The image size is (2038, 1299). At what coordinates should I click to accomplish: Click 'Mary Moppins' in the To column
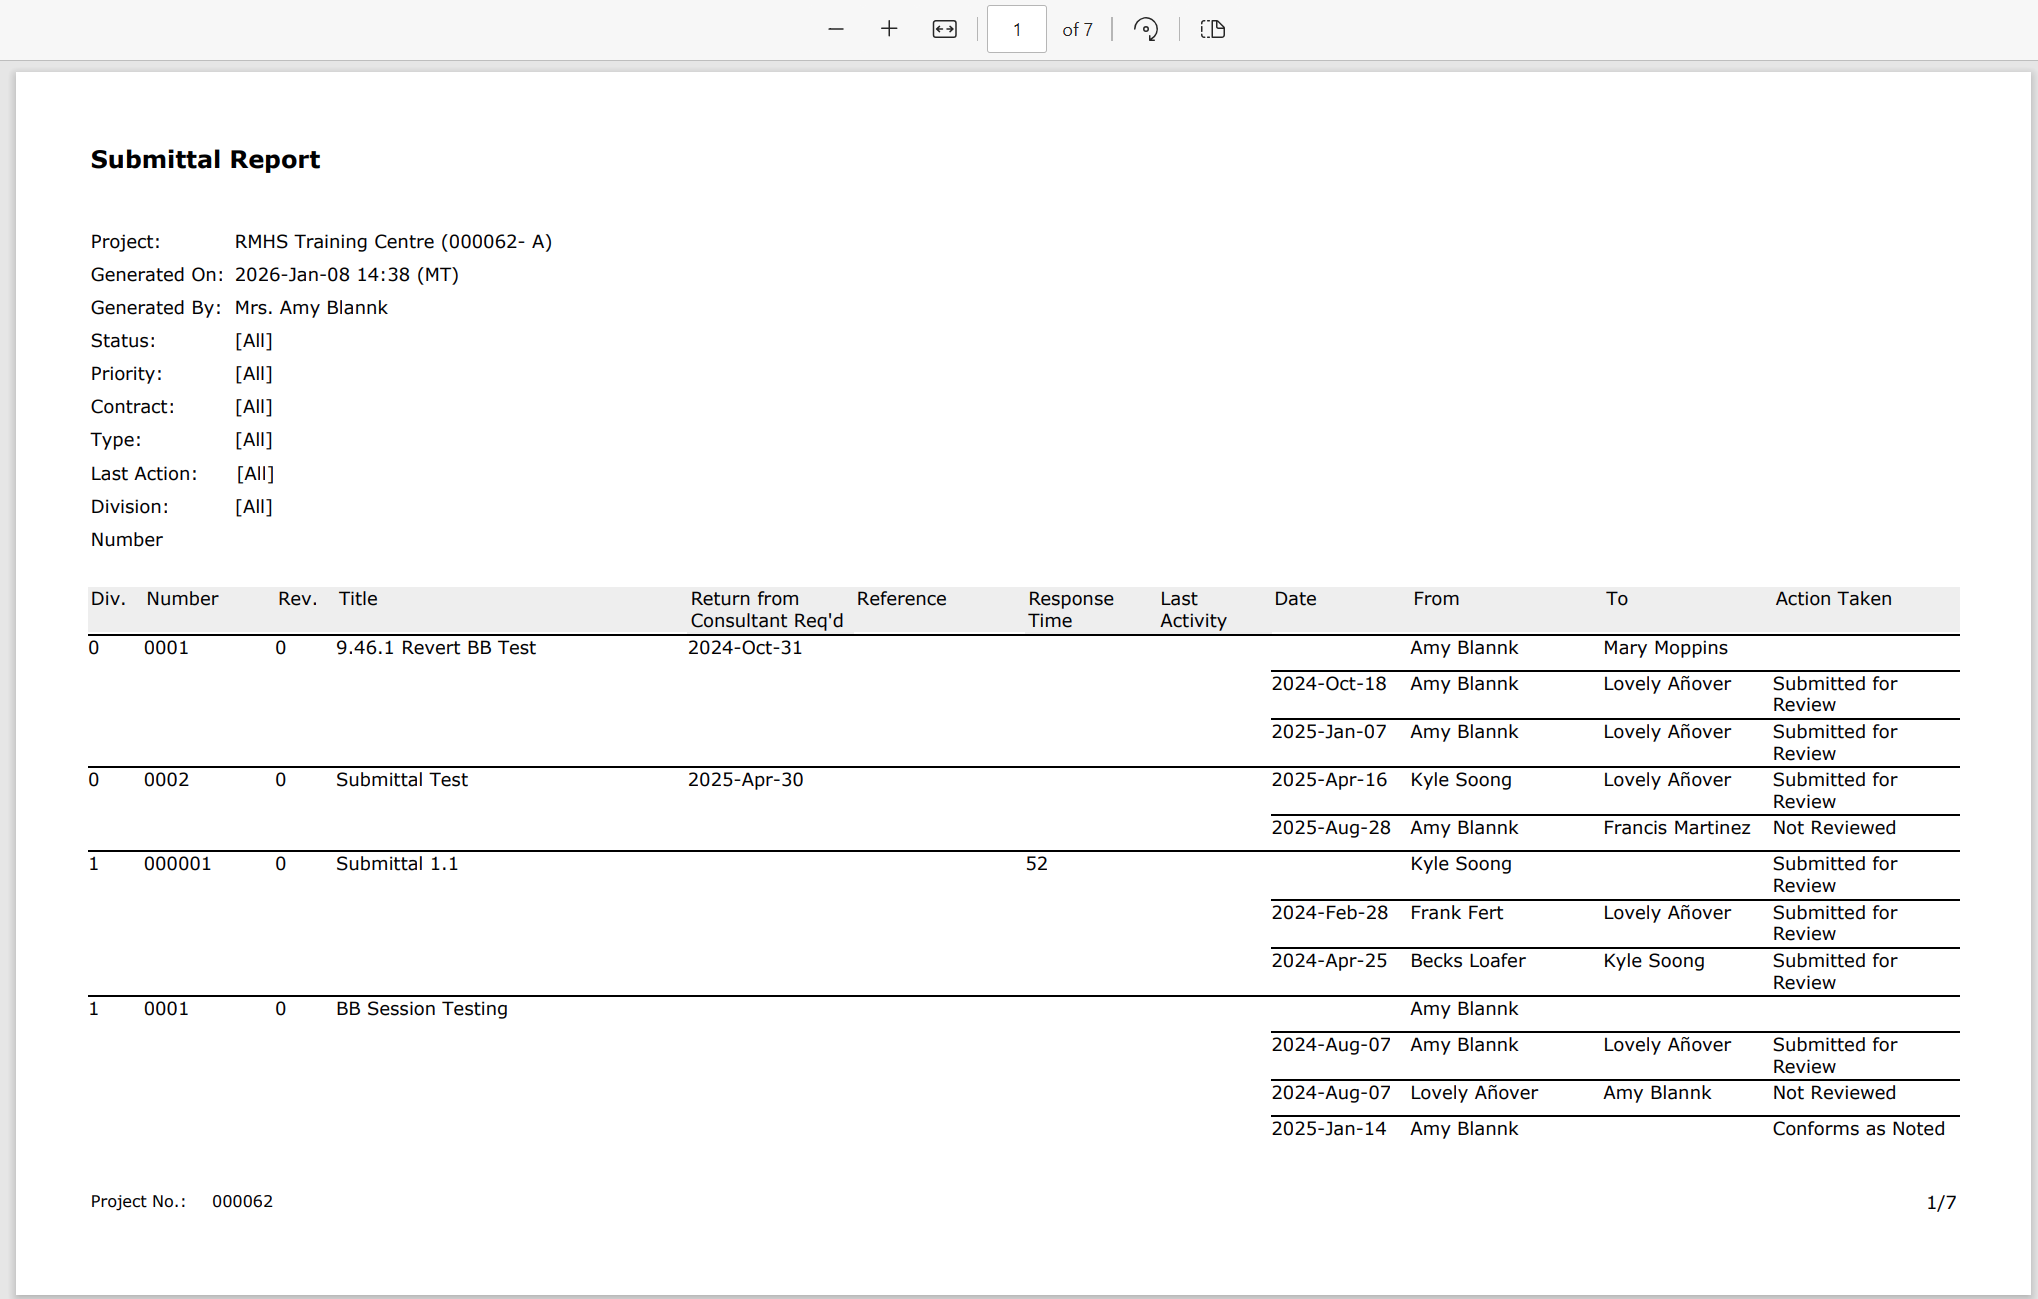tap(1665, 648)
